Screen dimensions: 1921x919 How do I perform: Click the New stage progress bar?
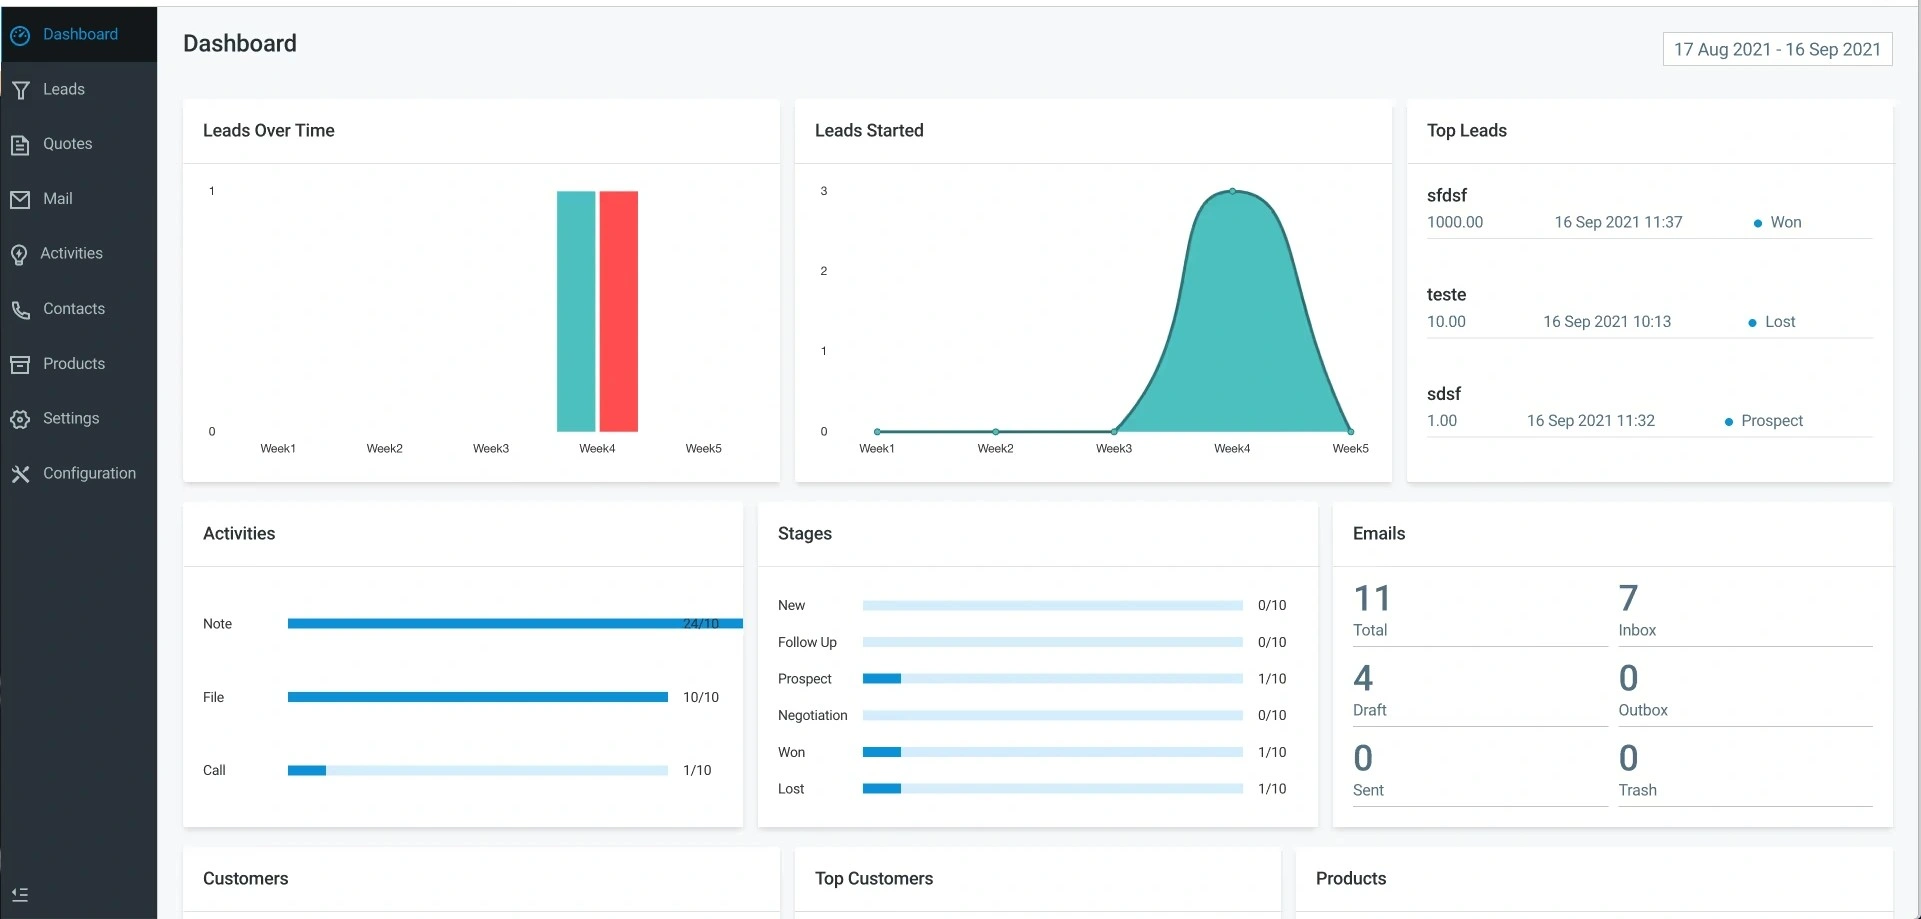[x=1053, y=605]
